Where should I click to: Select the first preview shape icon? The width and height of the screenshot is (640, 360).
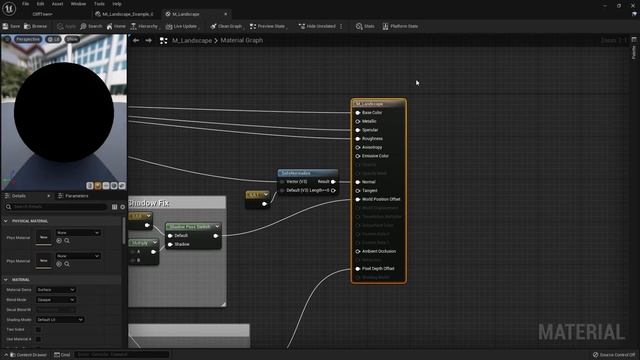point(90,186)
